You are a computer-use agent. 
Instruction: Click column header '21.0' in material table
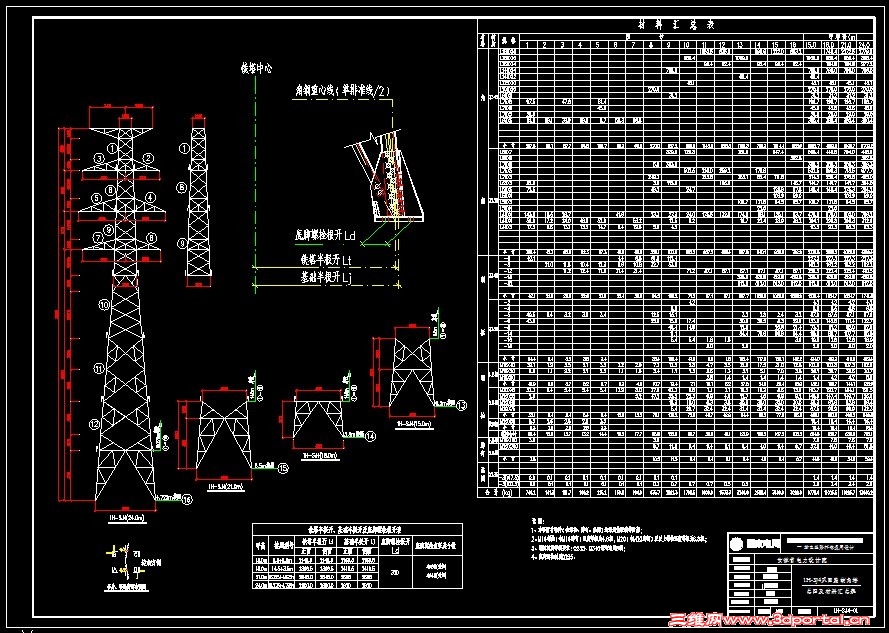(x=849, y=44)
